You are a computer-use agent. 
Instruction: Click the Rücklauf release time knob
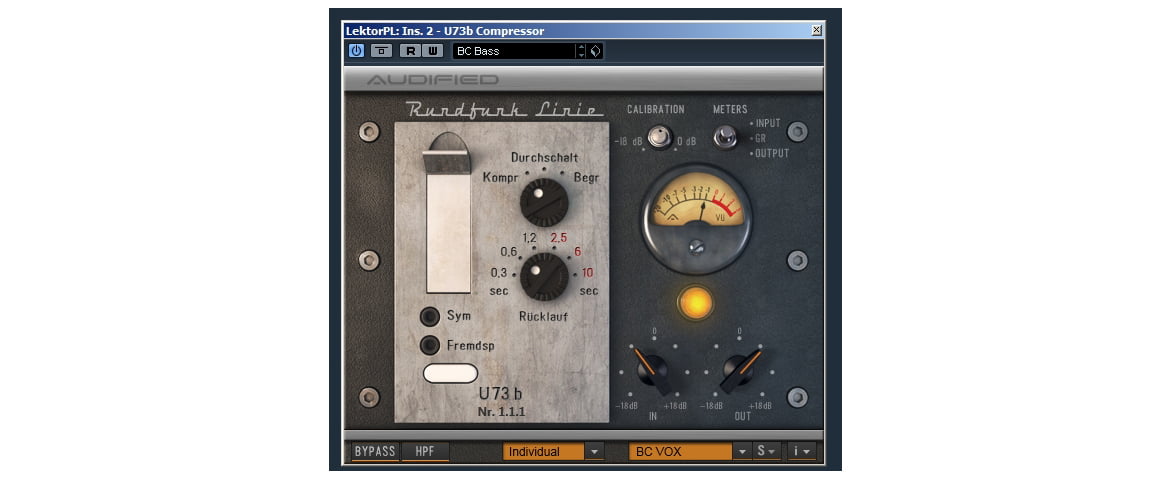click(x=544, y=277)
